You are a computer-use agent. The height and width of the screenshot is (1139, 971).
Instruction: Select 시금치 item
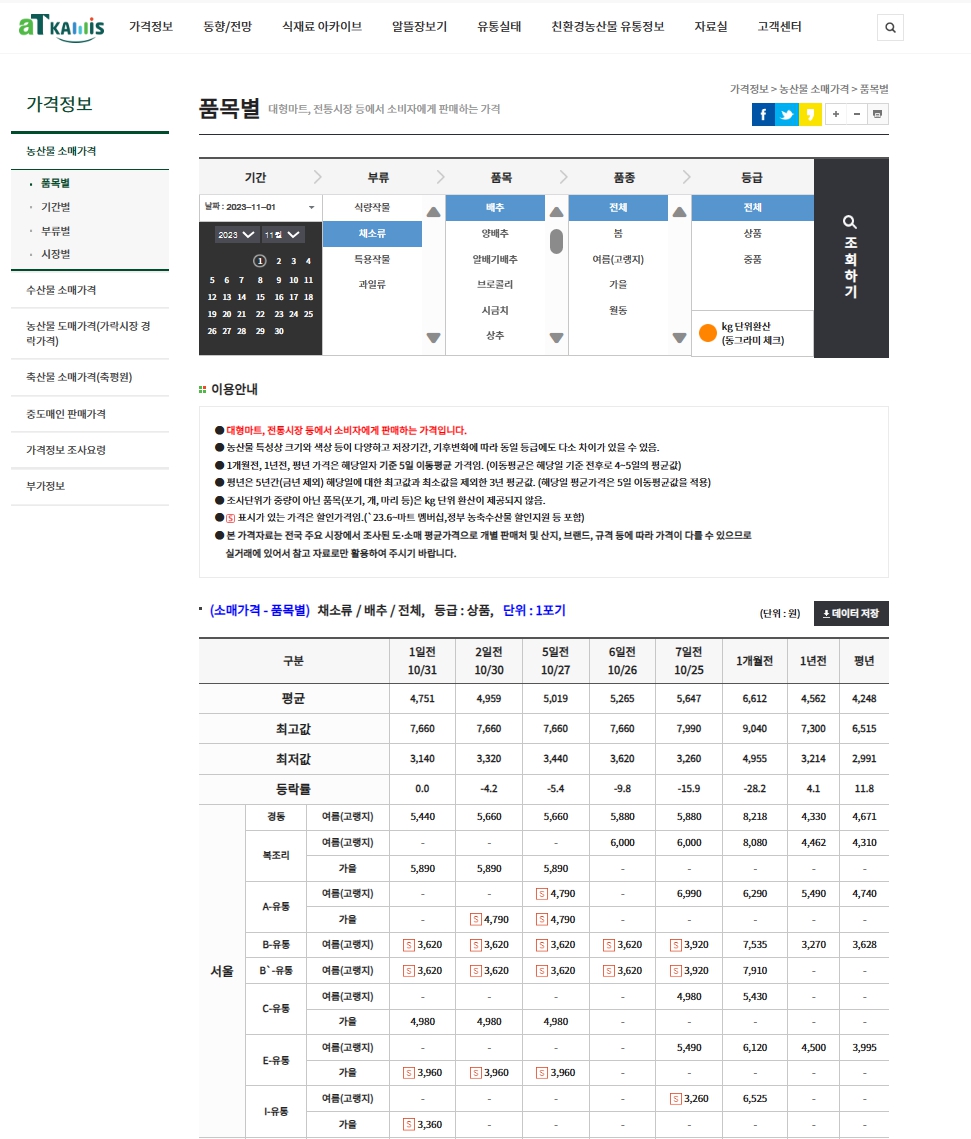pos(495,310)
